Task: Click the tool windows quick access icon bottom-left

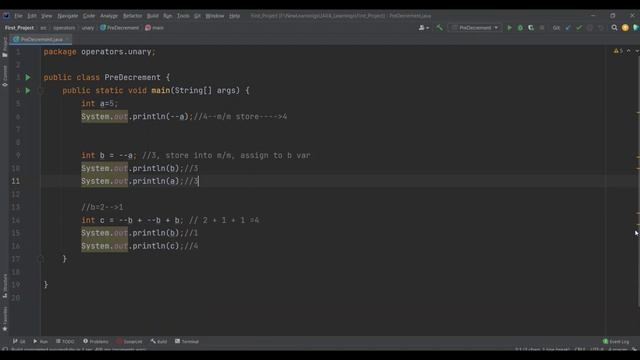Action: pos(5,349)
